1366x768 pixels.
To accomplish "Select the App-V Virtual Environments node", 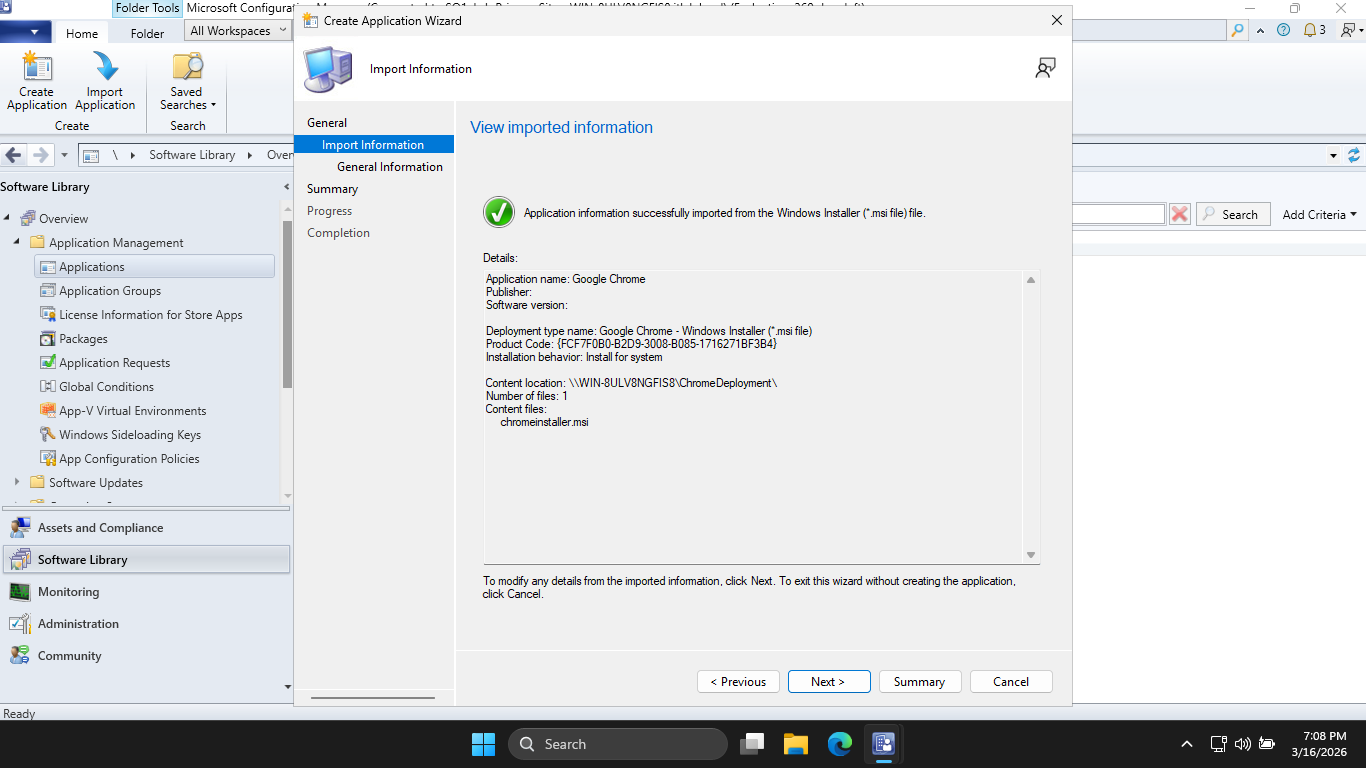I will click(x=132, y=411).
